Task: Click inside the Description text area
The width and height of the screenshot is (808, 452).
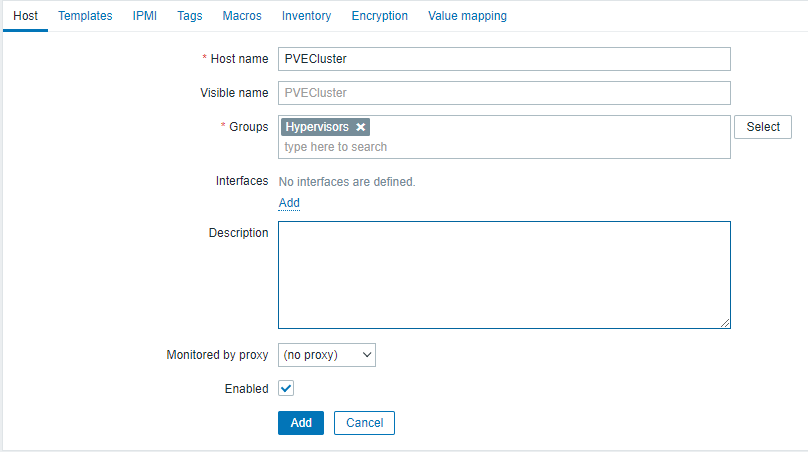Action: (504, 275)
